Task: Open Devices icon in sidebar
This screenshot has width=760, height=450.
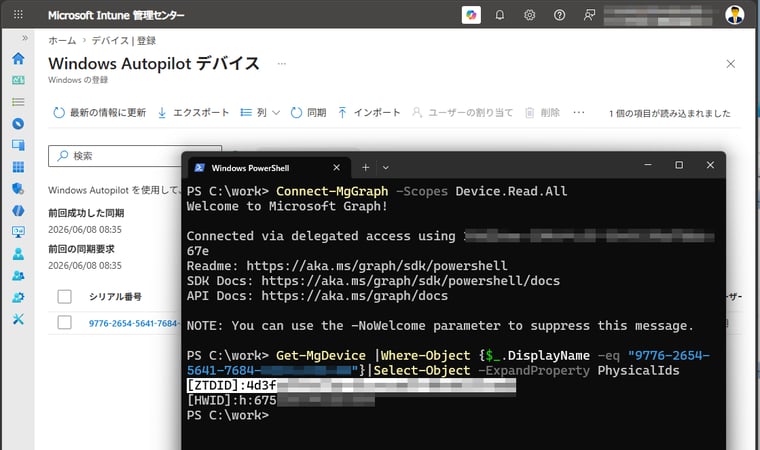Action: point(18,145)
